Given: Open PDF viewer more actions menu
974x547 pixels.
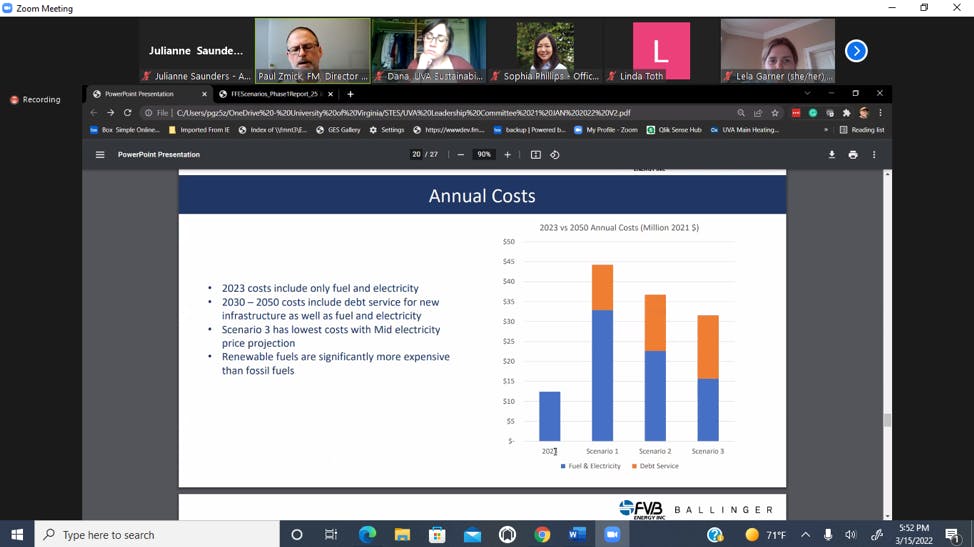Looking at the screenshot, I should point(873,155).
